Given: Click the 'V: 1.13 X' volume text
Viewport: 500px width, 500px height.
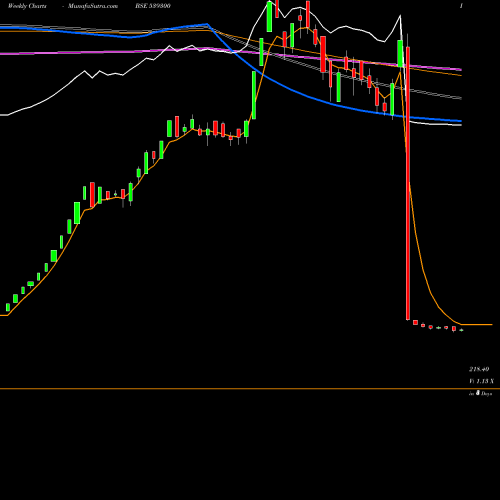Looking at the screenshot, I should click(x=481, y=381).
